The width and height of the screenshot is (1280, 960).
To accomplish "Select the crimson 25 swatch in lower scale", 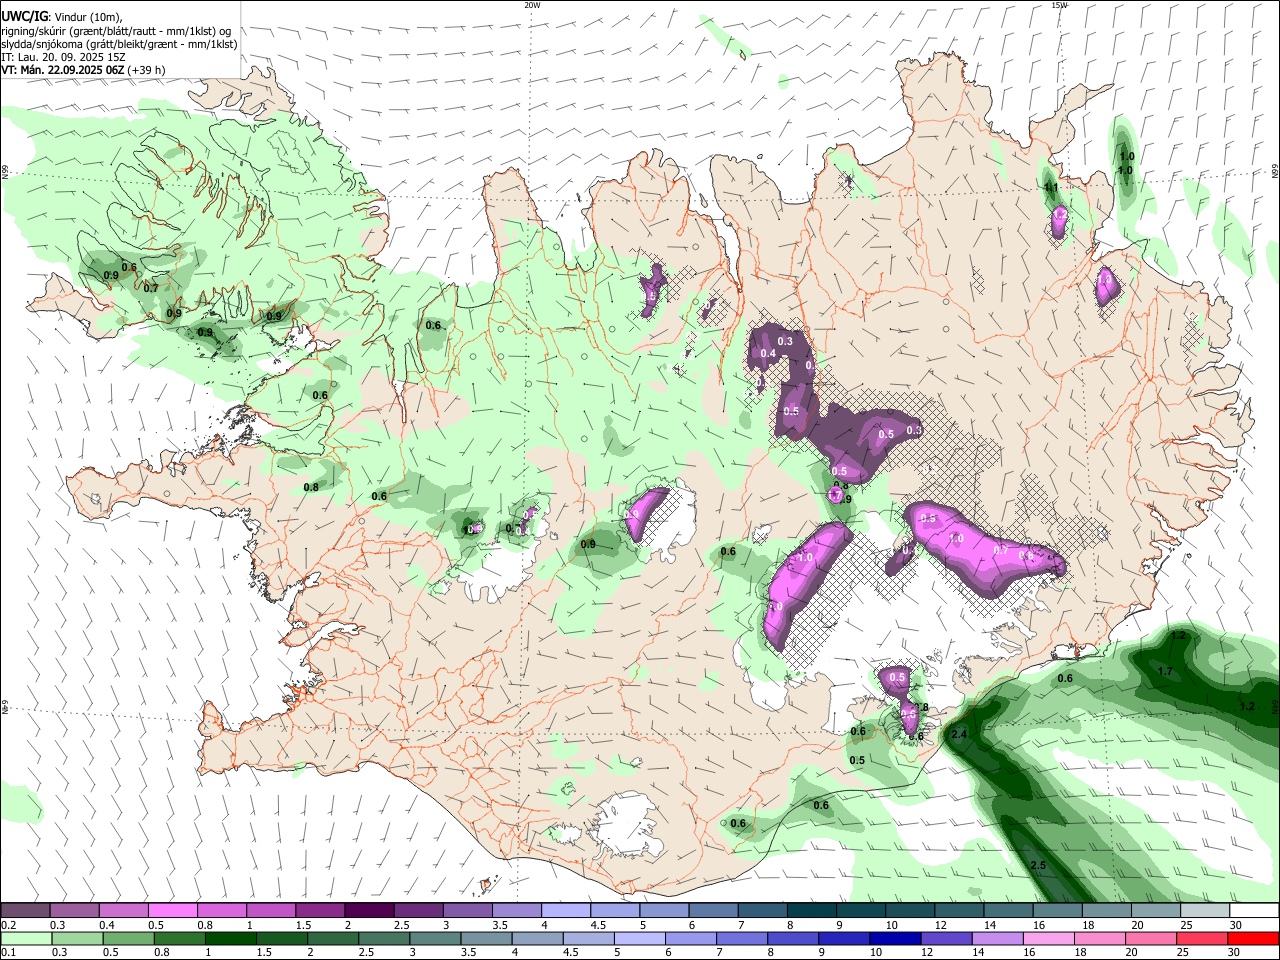I will tap(1203, 938).
